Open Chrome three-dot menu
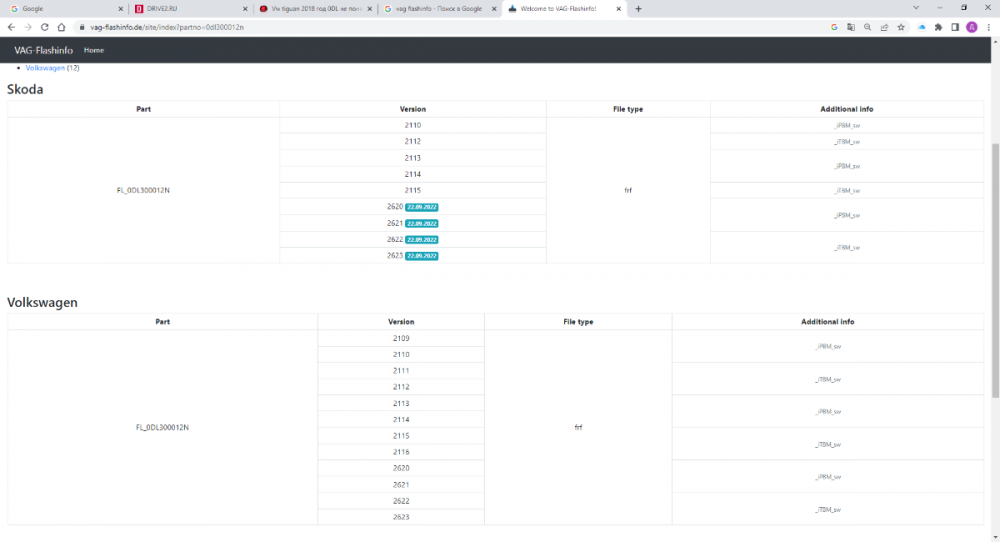Viewport: 1000px width, 542px height. (989, 27)
